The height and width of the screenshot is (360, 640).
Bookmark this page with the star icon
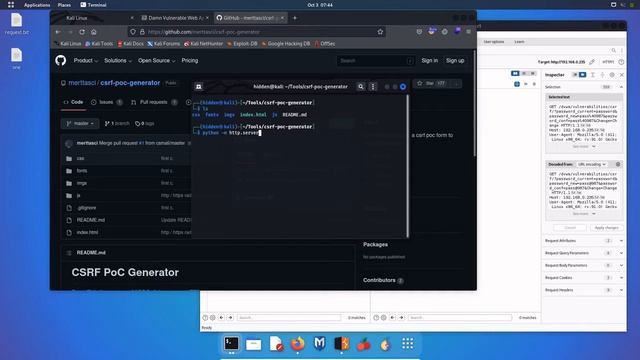[x=380, y=32]
